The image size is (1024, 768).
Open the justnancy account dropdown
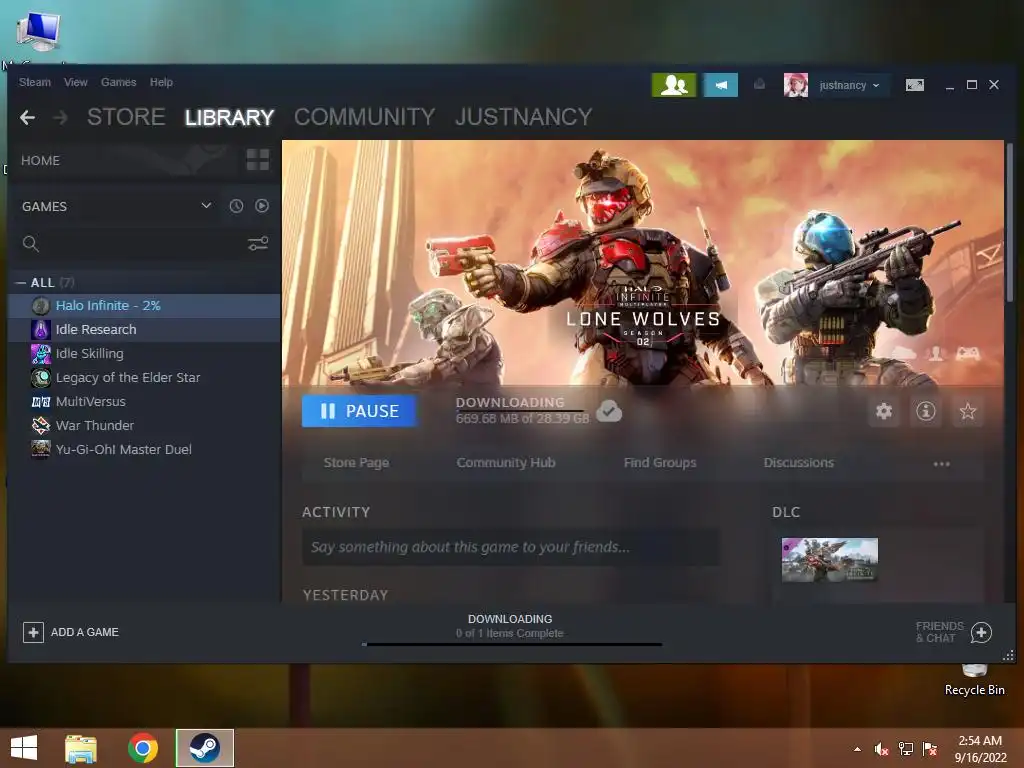click(x=849, y=85)
